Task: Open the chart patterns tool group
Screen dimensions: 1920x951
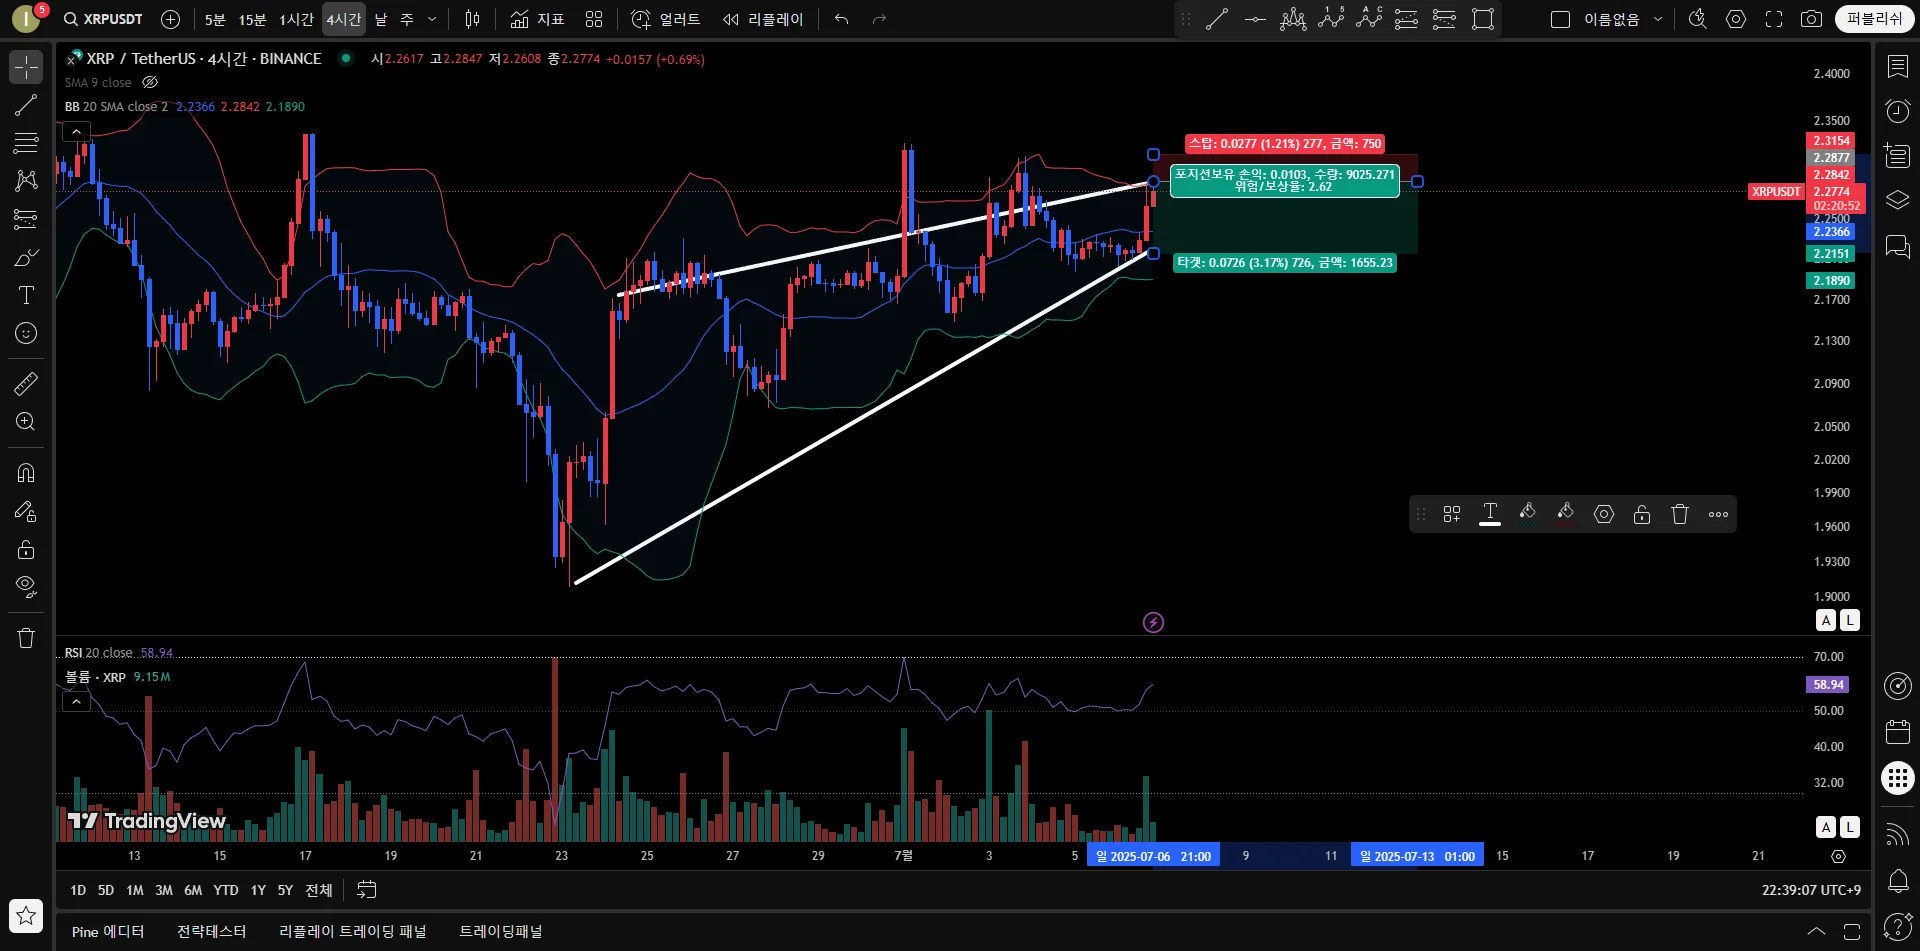Action: (26, 181)
